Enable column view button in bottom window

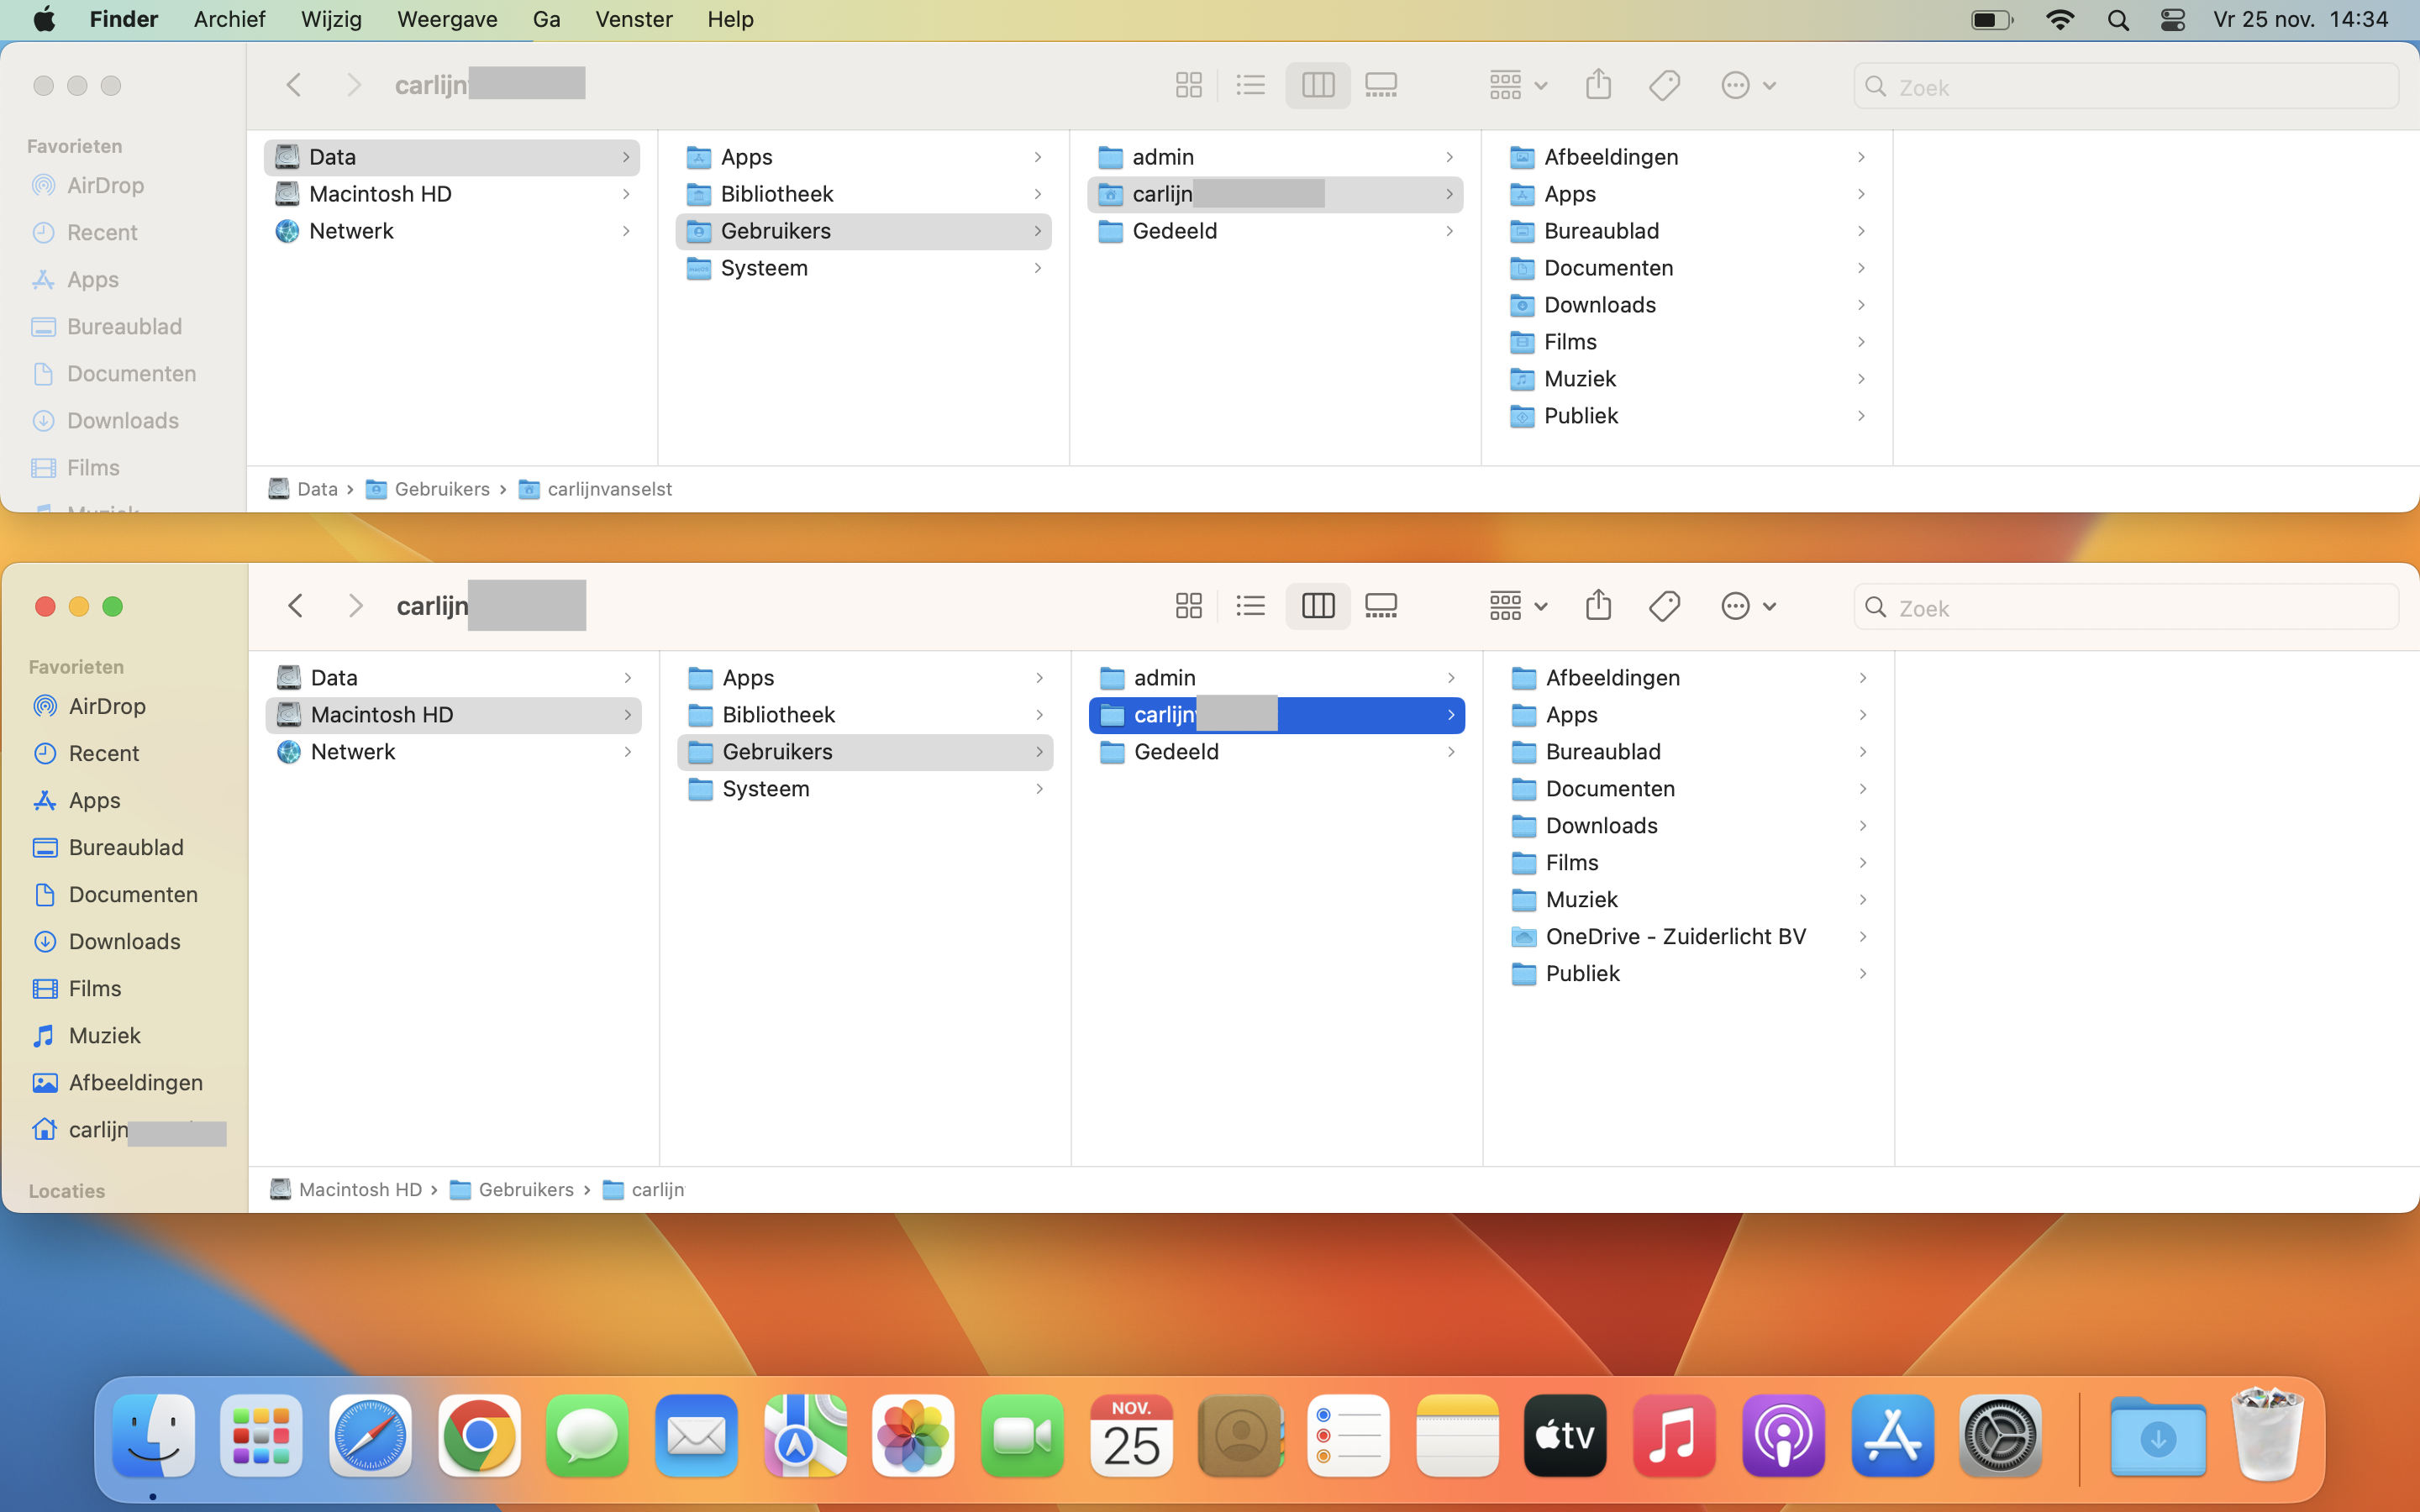coord(1317,606)
